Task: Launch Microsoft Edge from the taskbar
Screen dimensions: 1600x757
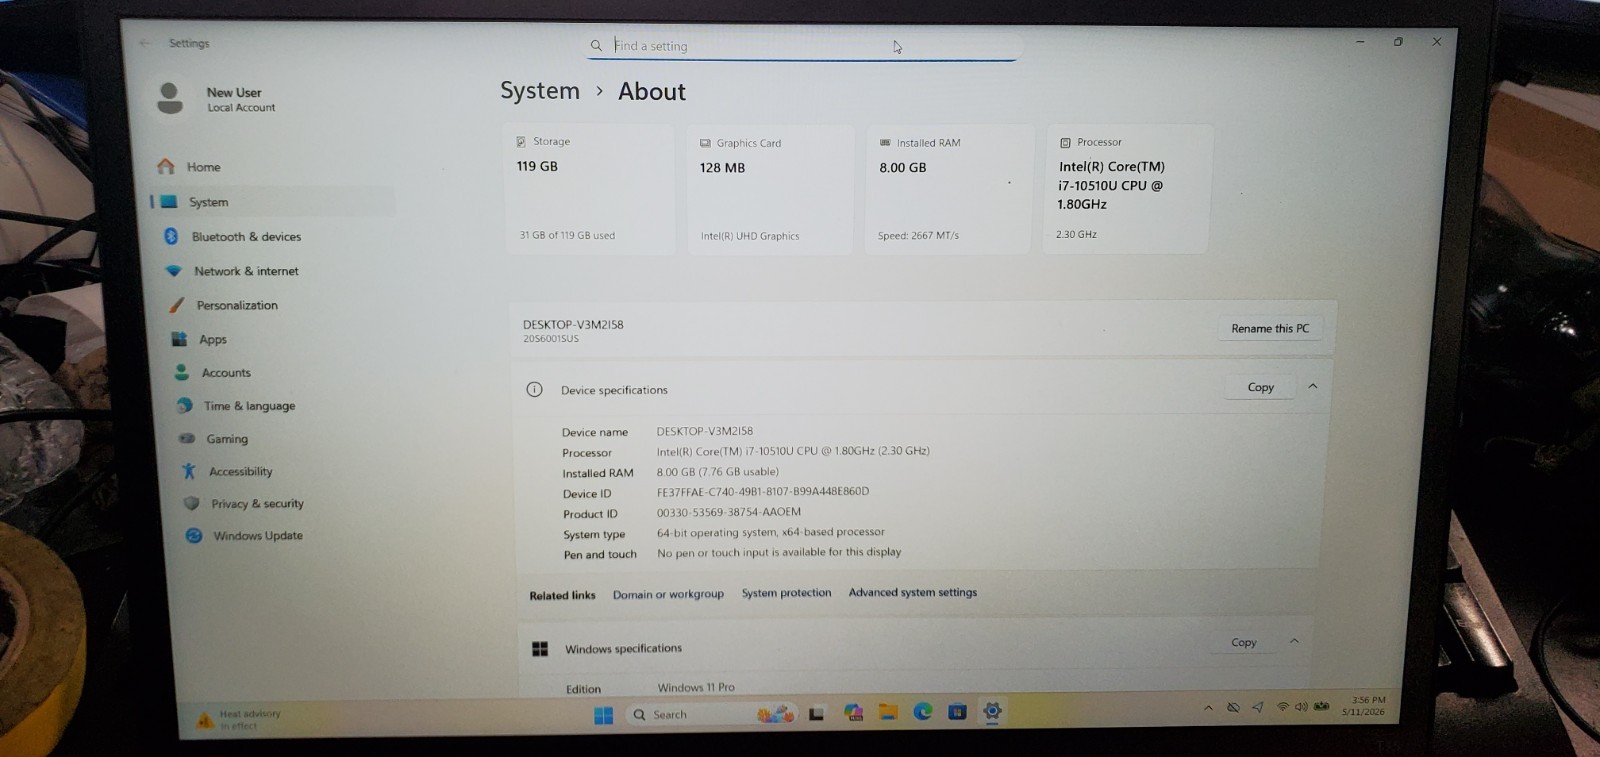Action: coord(923,711)
